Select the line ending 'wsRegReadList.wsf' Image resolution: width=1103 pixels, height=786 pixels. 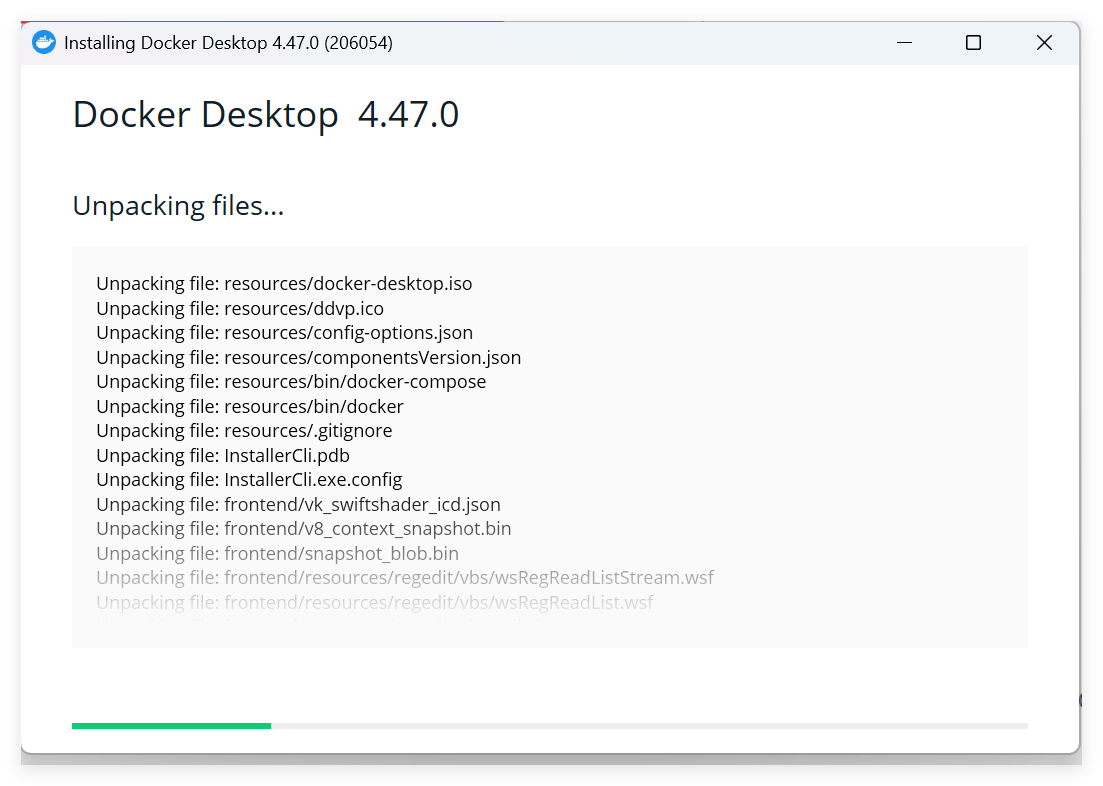[x=375, y=602]
